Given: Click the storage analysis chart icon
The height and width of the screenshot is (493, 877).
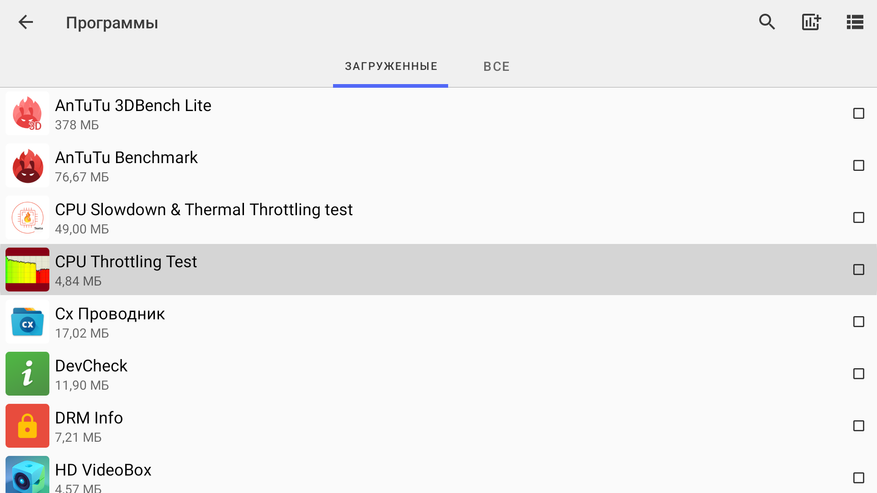Looking at the screenshot, I should 811,22.
